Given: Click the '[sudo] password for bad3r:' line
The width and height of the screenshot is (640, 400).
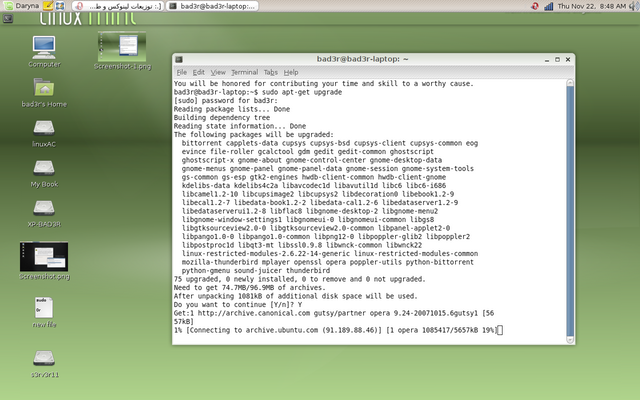Looking at the screenshot, I should pos(226,101).
